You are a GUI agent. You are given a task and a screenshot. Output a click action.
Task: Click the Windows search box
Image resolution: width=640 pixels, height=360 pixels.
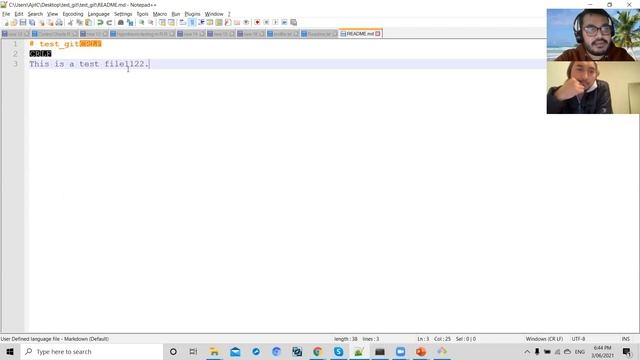pyautogui.click(x=91, y=351)
